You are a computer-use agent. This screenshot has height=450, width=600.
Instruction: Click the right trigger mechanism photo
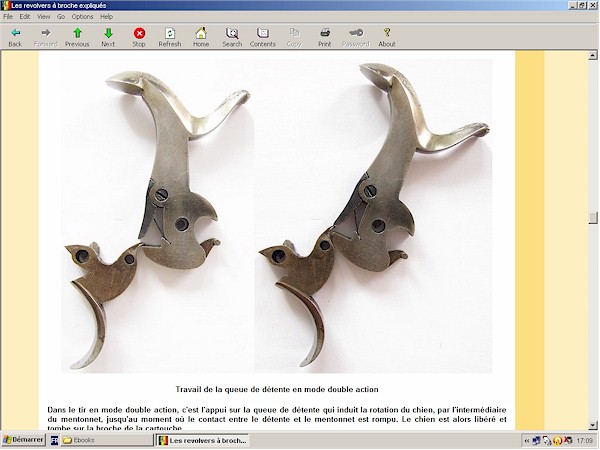tap(373, 216)
